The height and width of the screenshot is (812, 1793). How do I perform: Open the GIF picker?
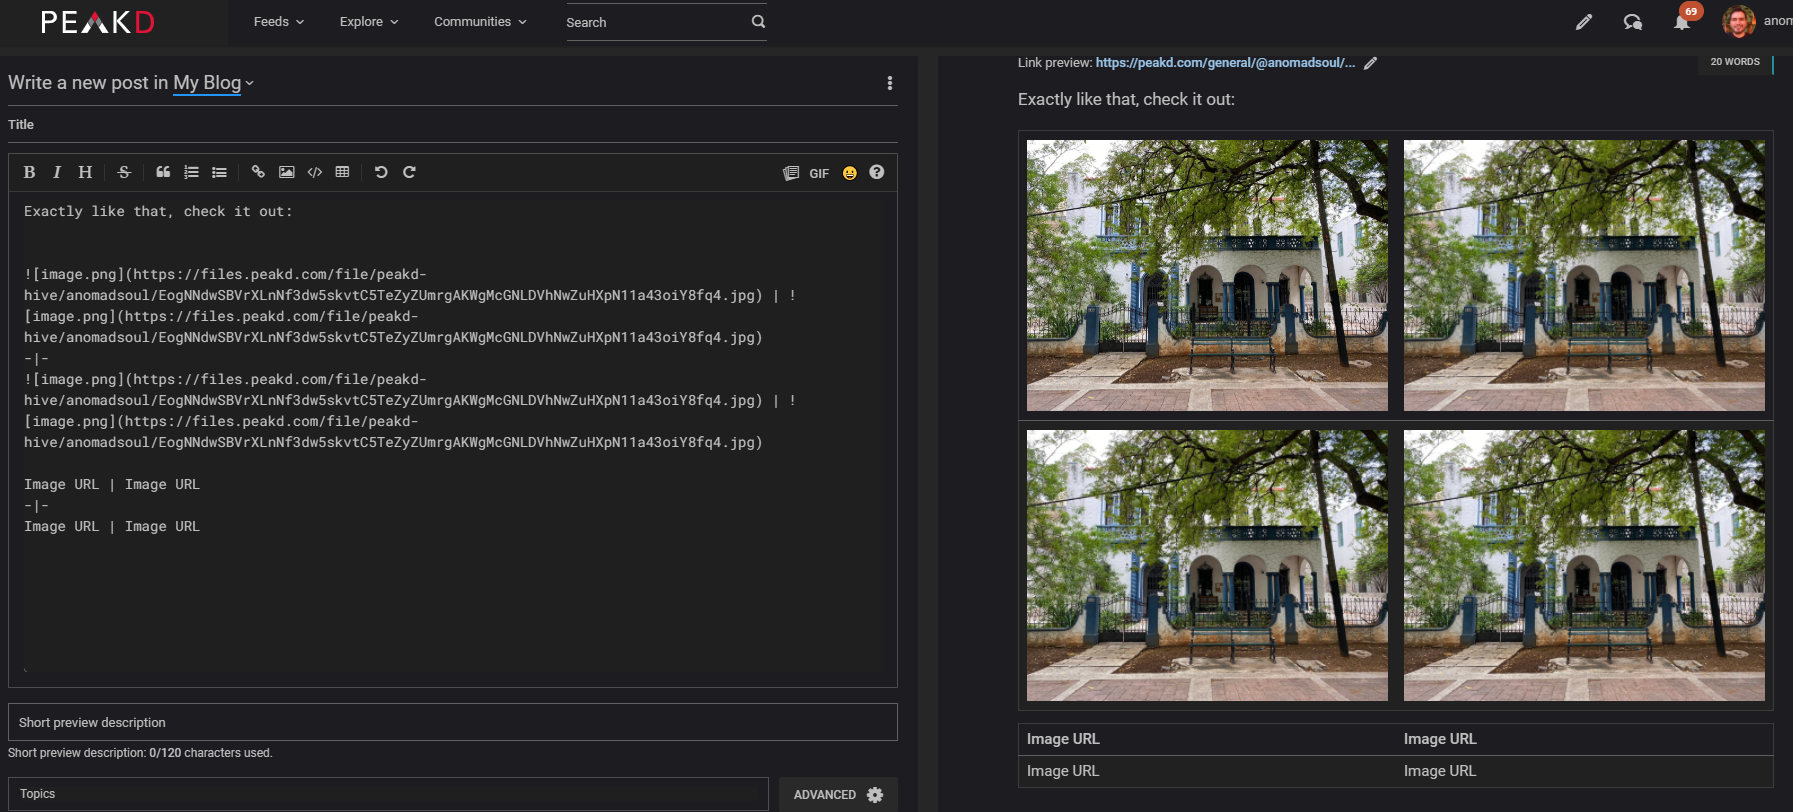pos(819,173)
